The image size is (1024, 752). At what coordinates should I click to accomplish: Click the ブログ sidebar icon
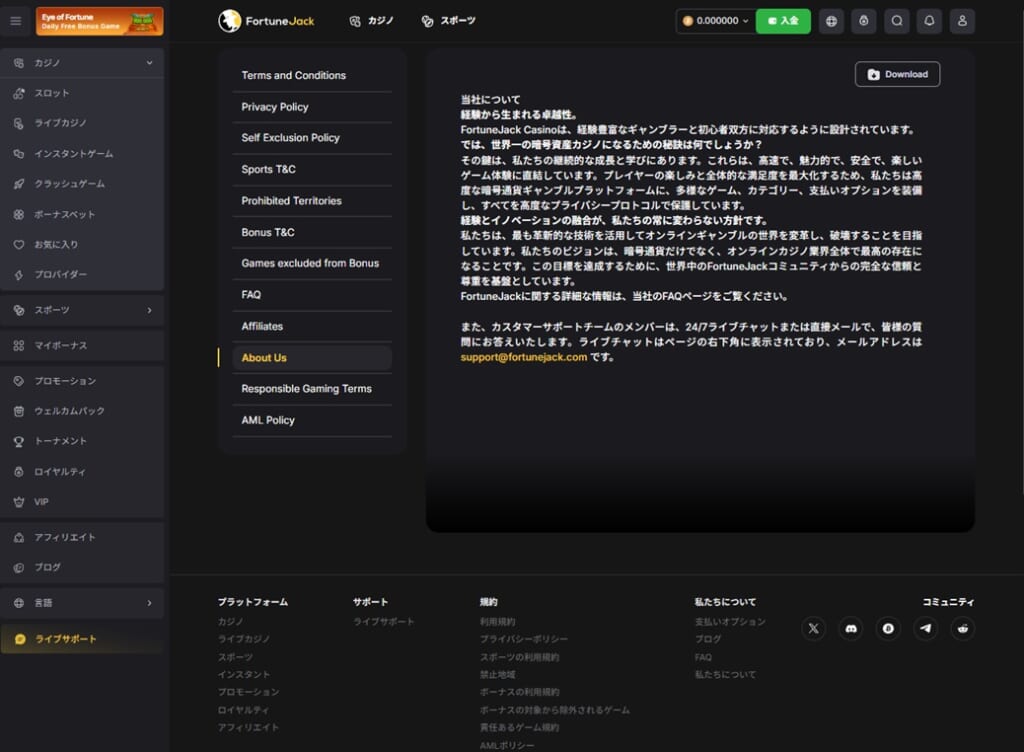coord(19,568)
